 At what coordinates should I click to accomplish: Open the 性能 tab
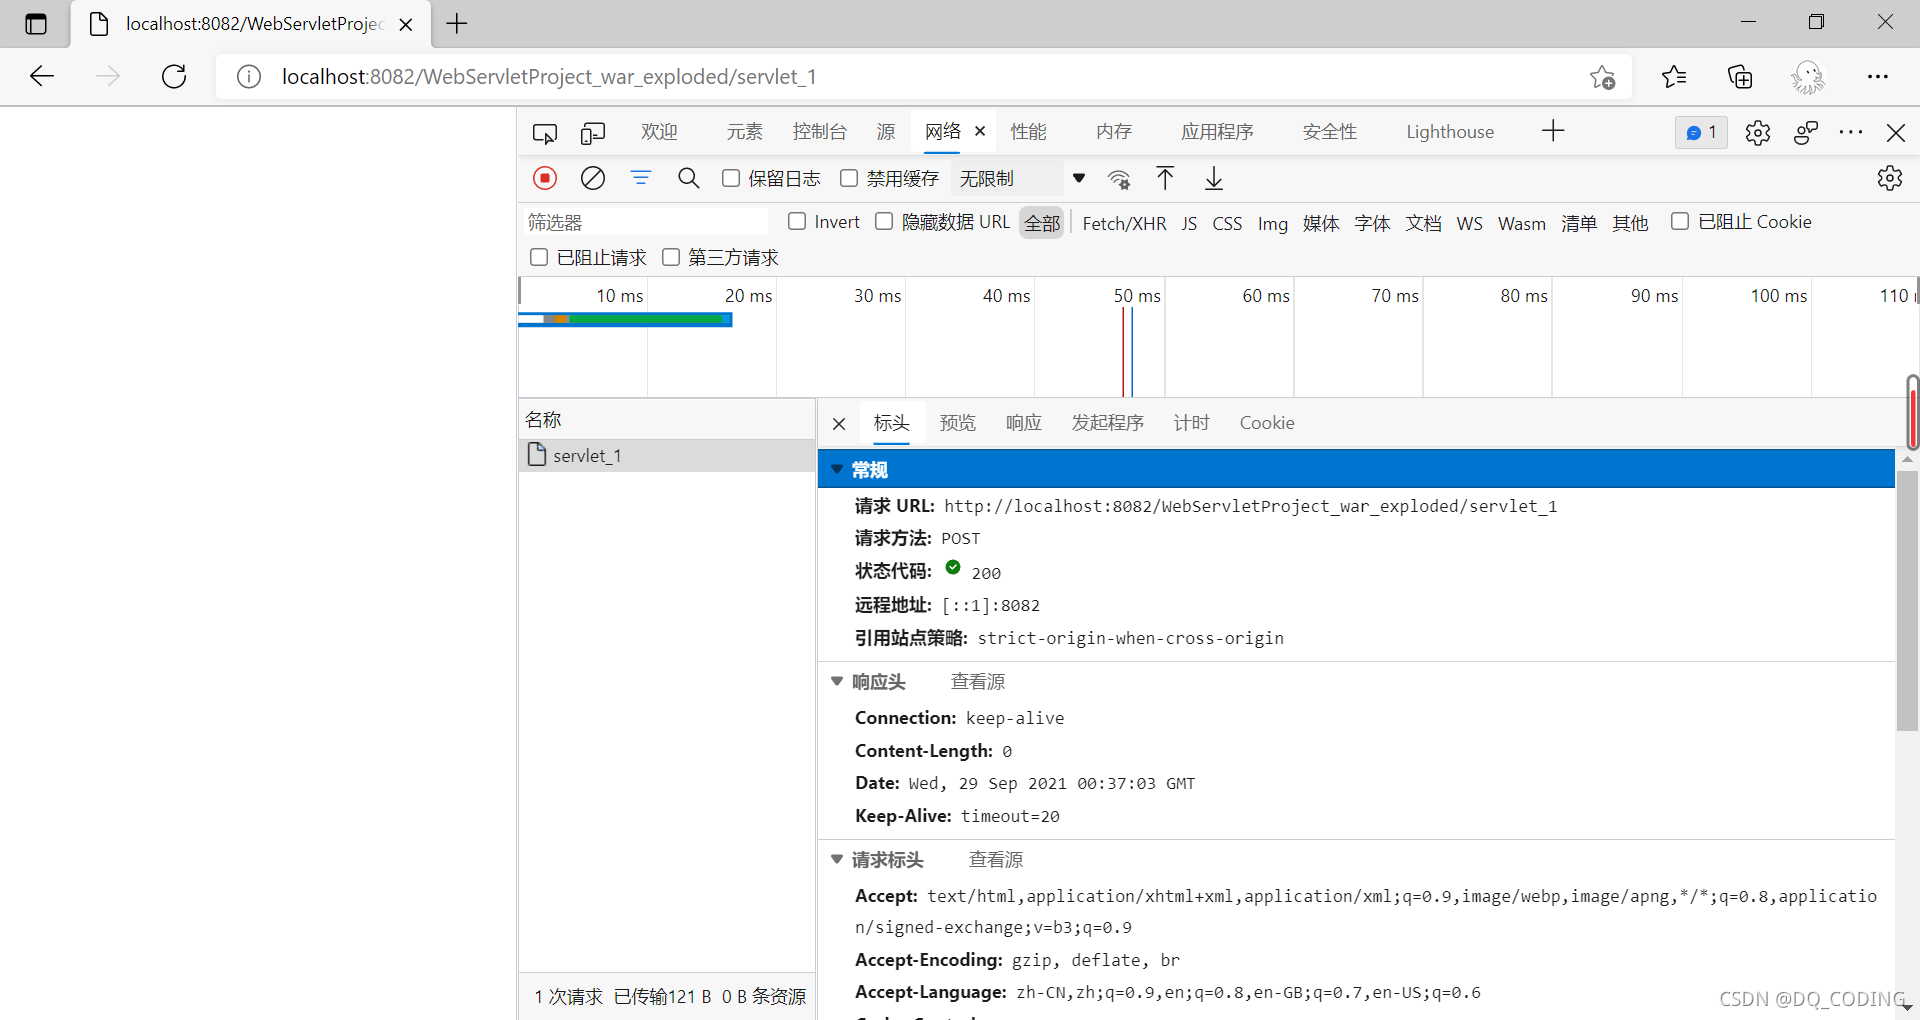[x=1028, y=132]
